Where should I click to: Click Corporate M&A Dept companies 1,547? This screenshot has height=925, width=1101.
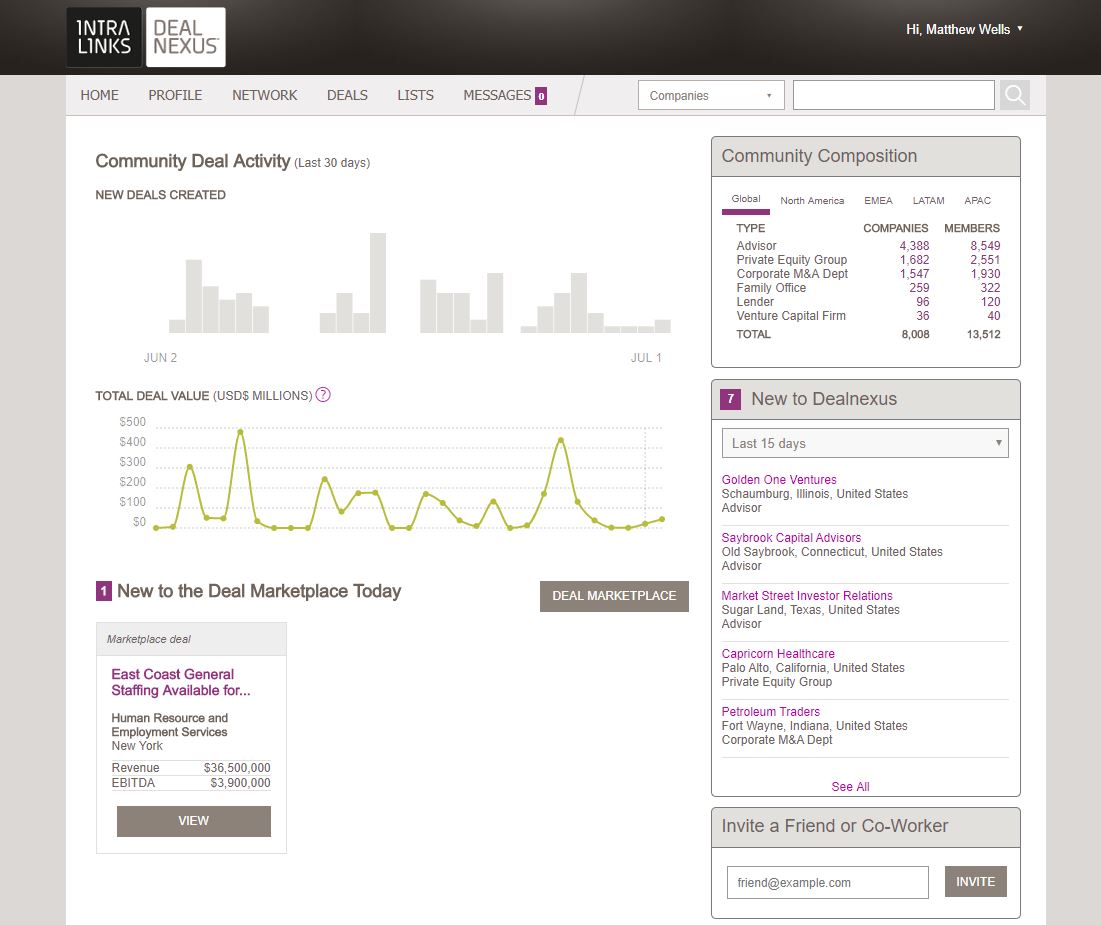914,274
